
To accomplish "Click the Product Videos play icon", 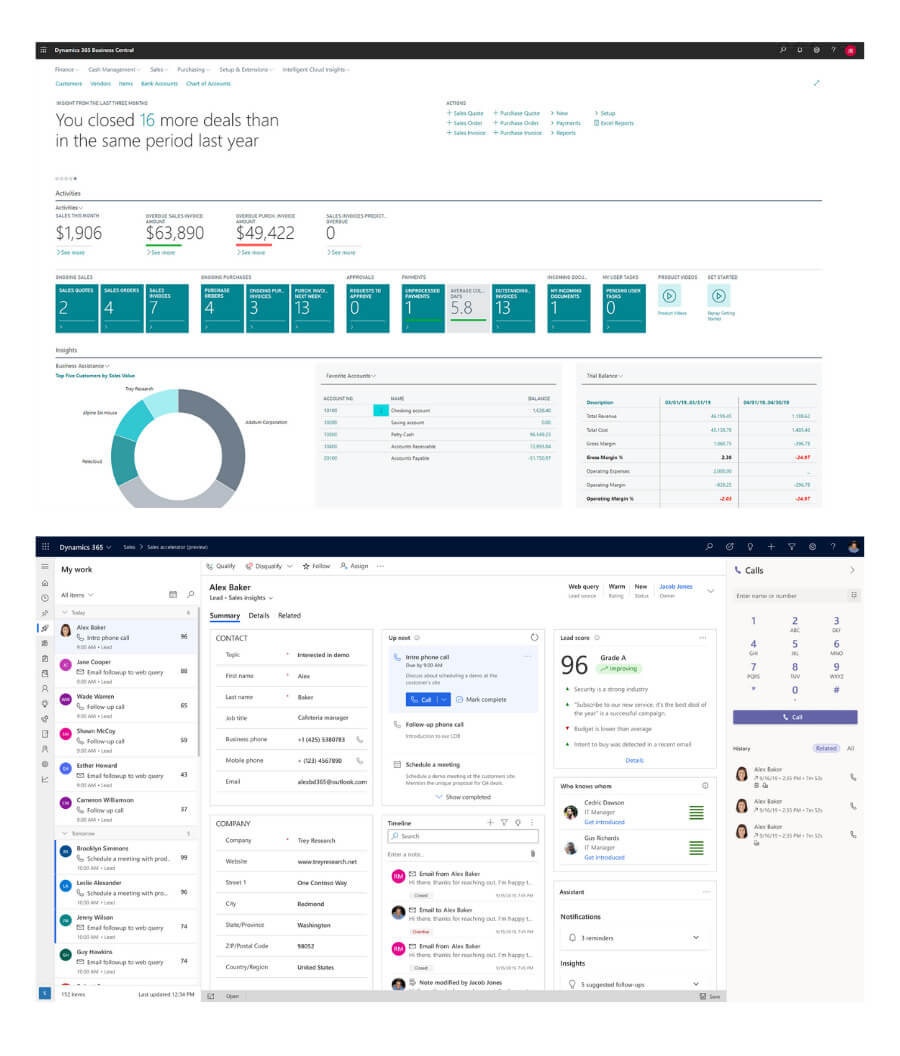I will click(669, 296).
